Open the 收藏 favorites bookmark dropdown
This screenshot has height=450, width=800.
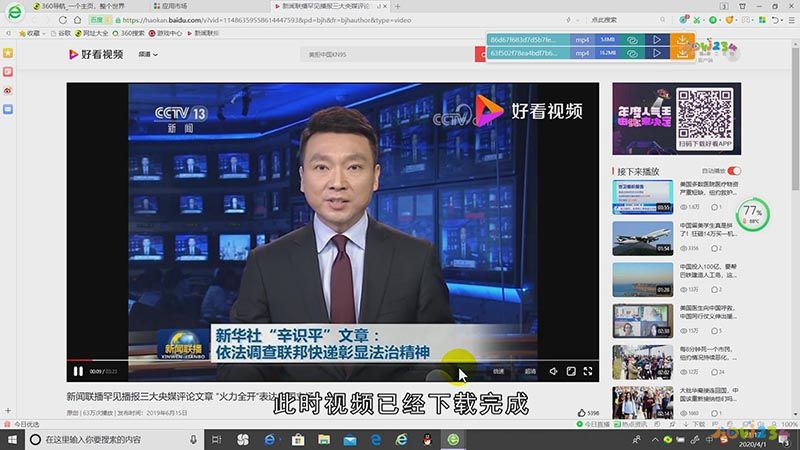[x=32, y=33]
